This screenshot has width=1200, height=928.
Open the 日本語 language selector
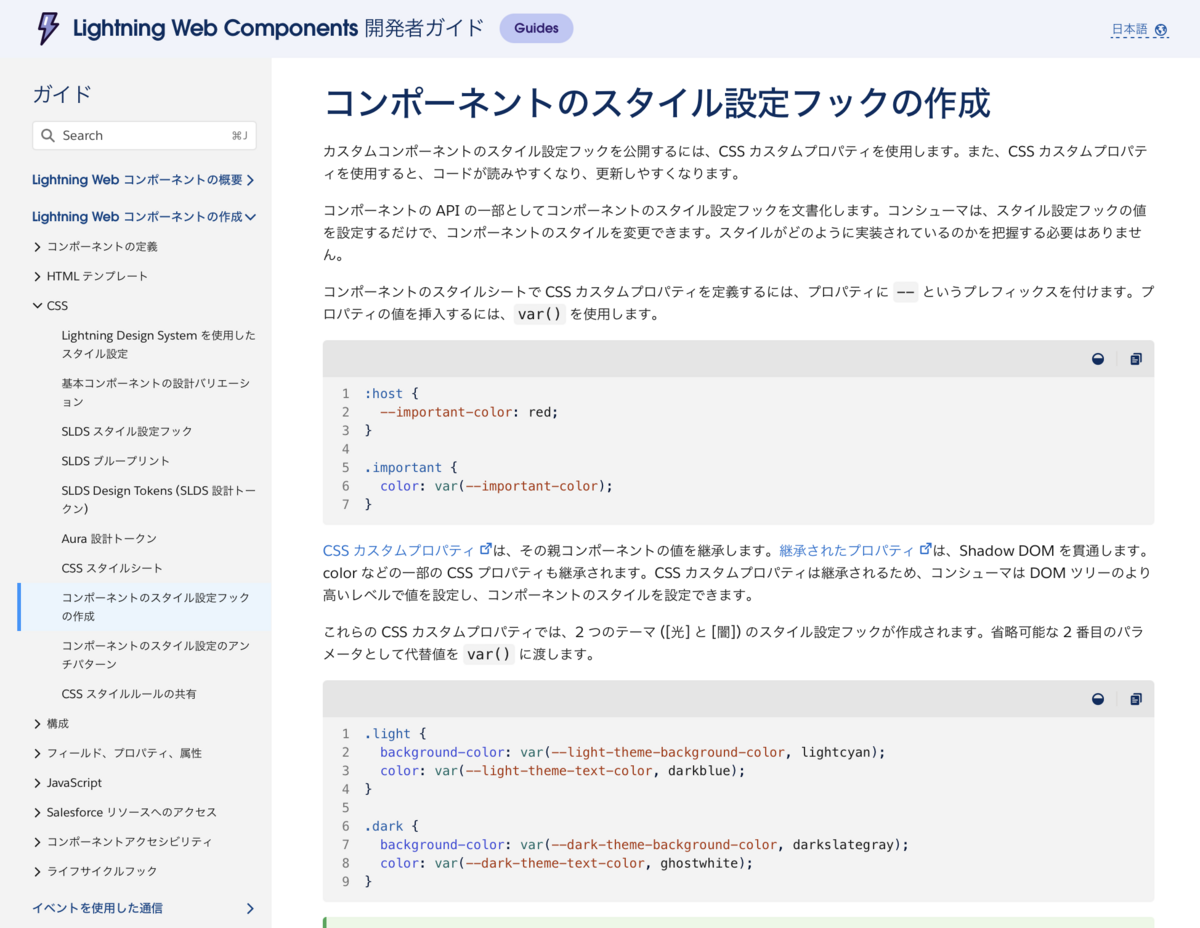(1139, 30)
